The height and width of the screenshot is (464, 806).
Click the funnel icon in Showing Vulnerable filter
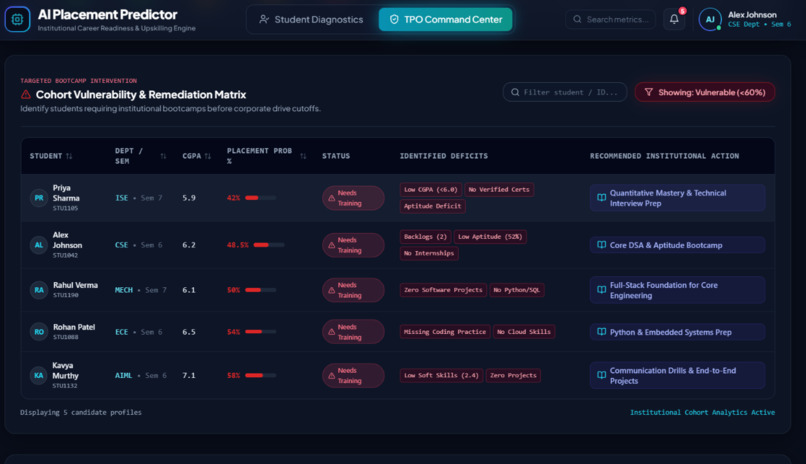pyautogui.click(x=649, y=92)
